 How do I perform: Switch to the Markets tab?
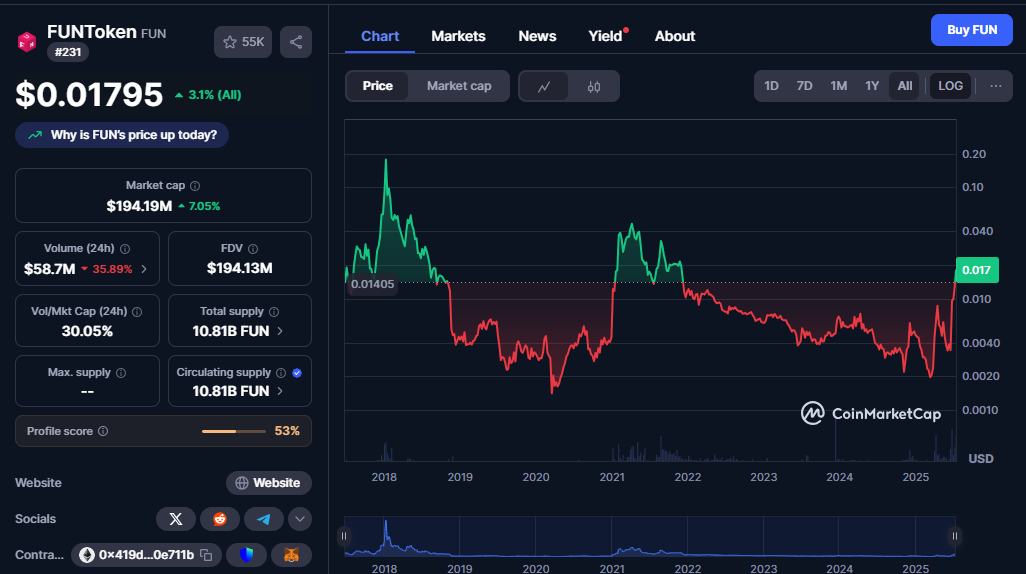click(458, 36)
